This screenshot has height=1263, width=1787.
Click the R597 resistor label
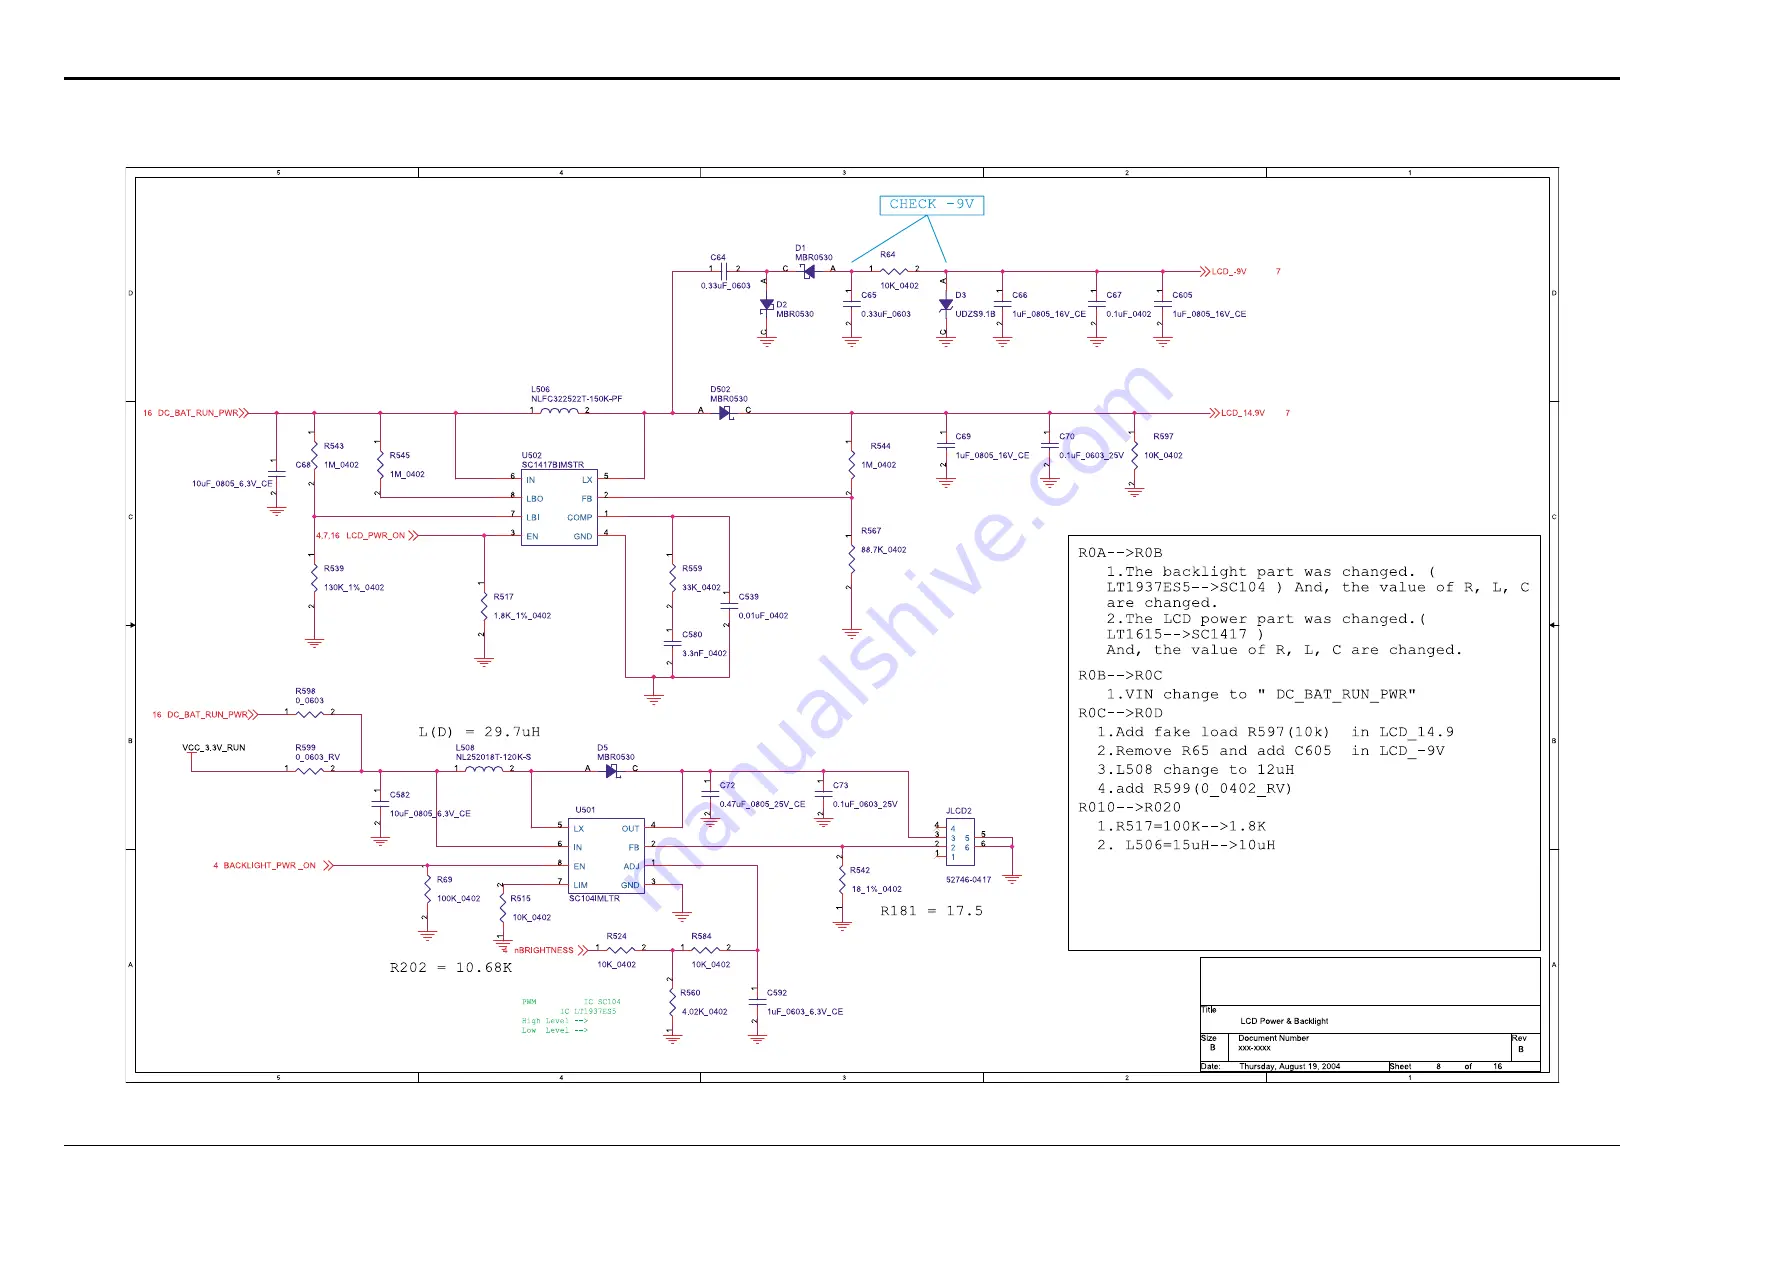[x=1163, y=437]
